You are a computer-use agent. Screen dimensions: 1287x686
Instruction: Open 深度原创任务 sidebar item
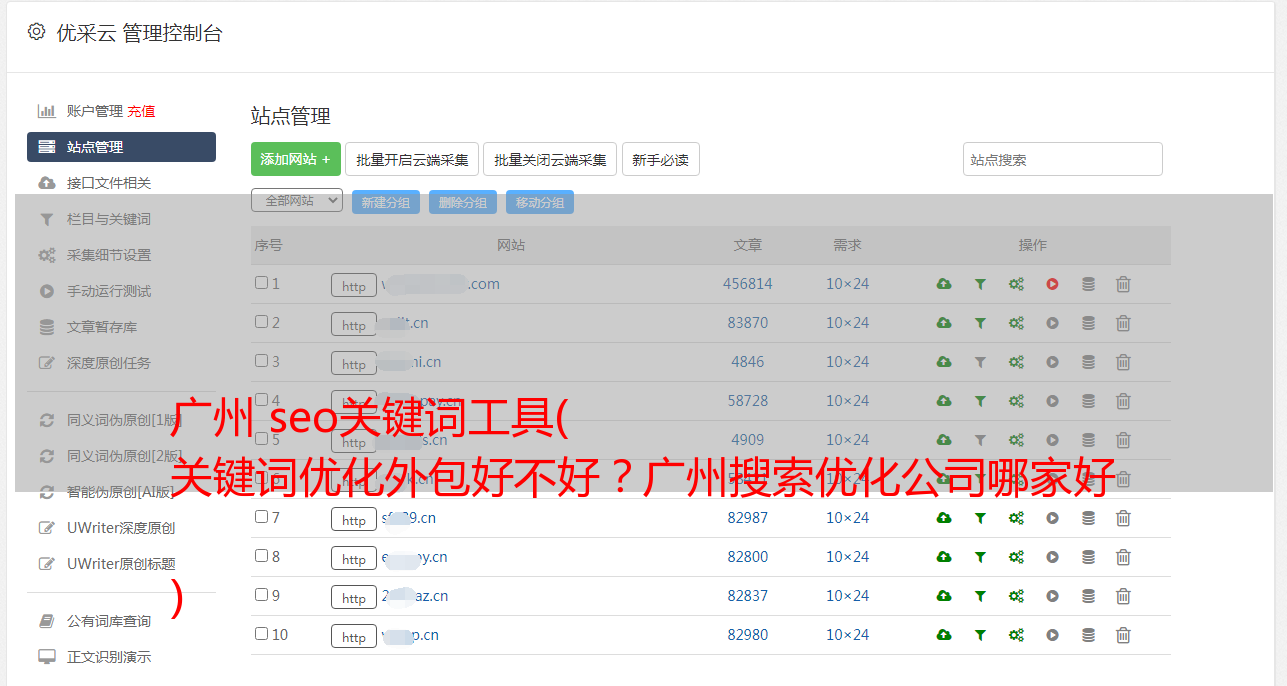[x=109, y=363]
